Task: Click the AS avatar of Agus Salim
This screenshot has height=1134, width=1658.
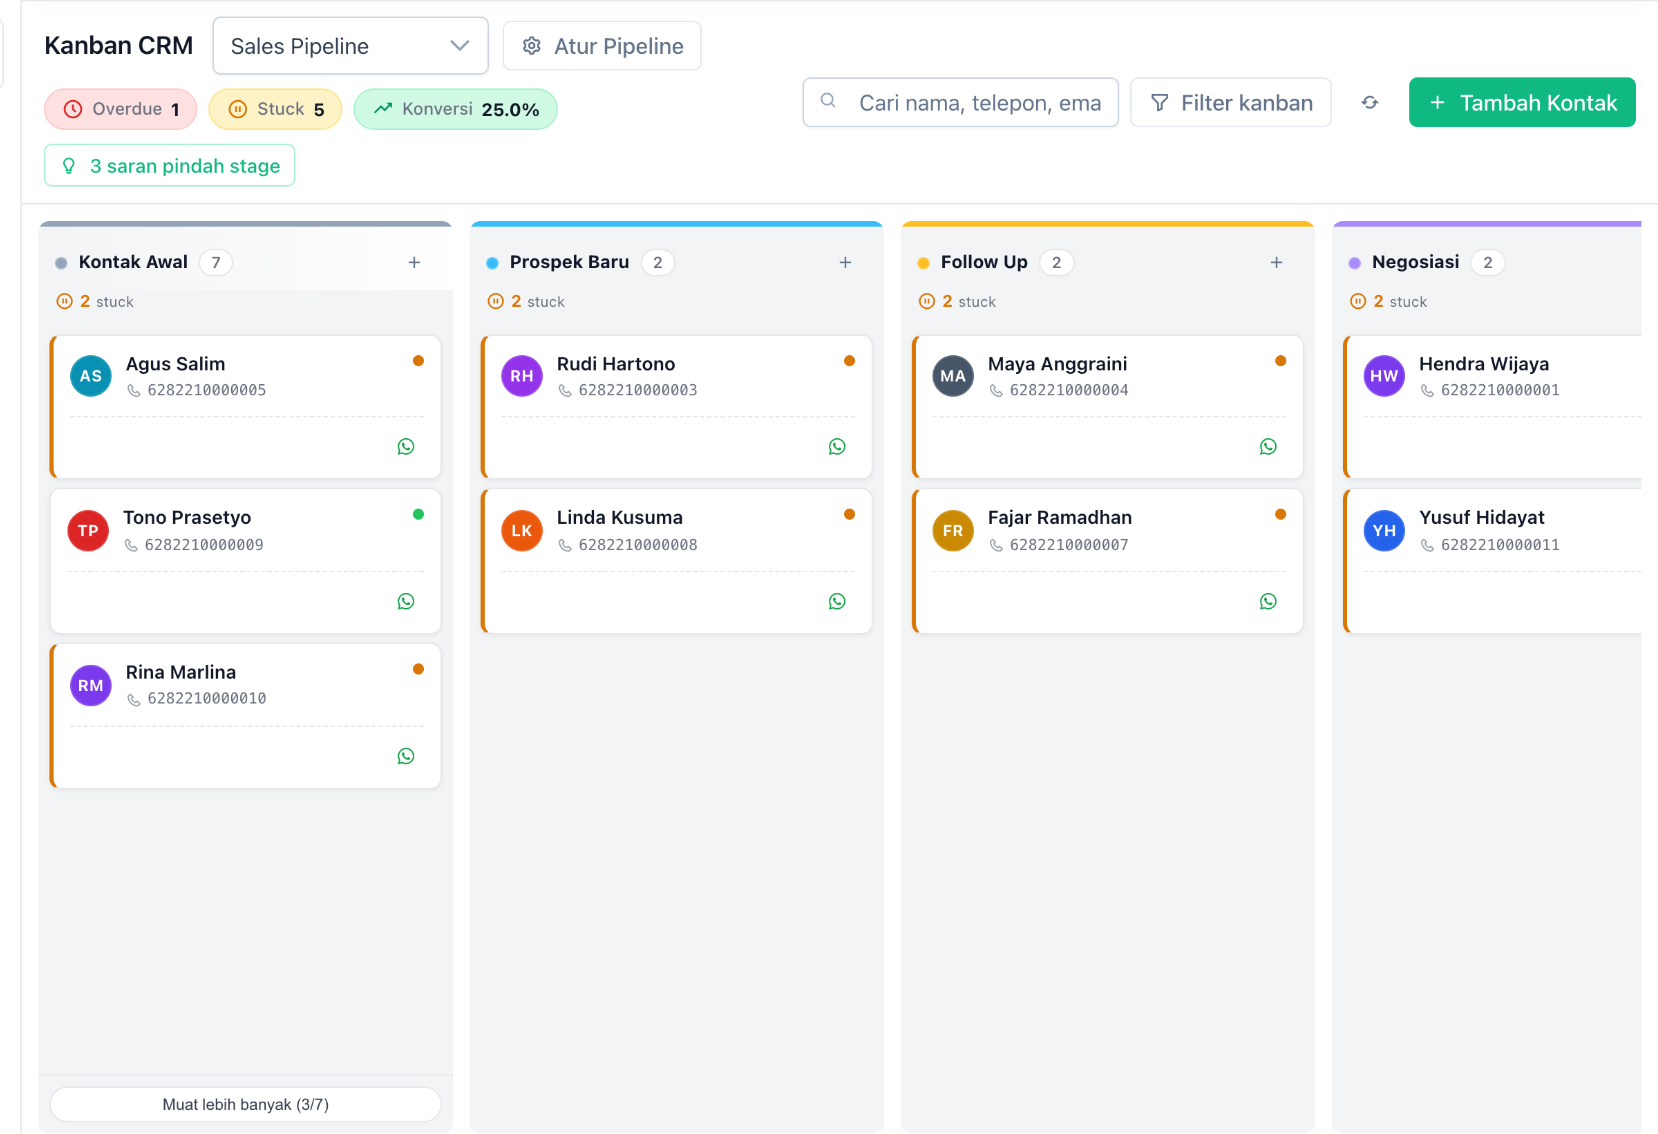Action: 91,376
